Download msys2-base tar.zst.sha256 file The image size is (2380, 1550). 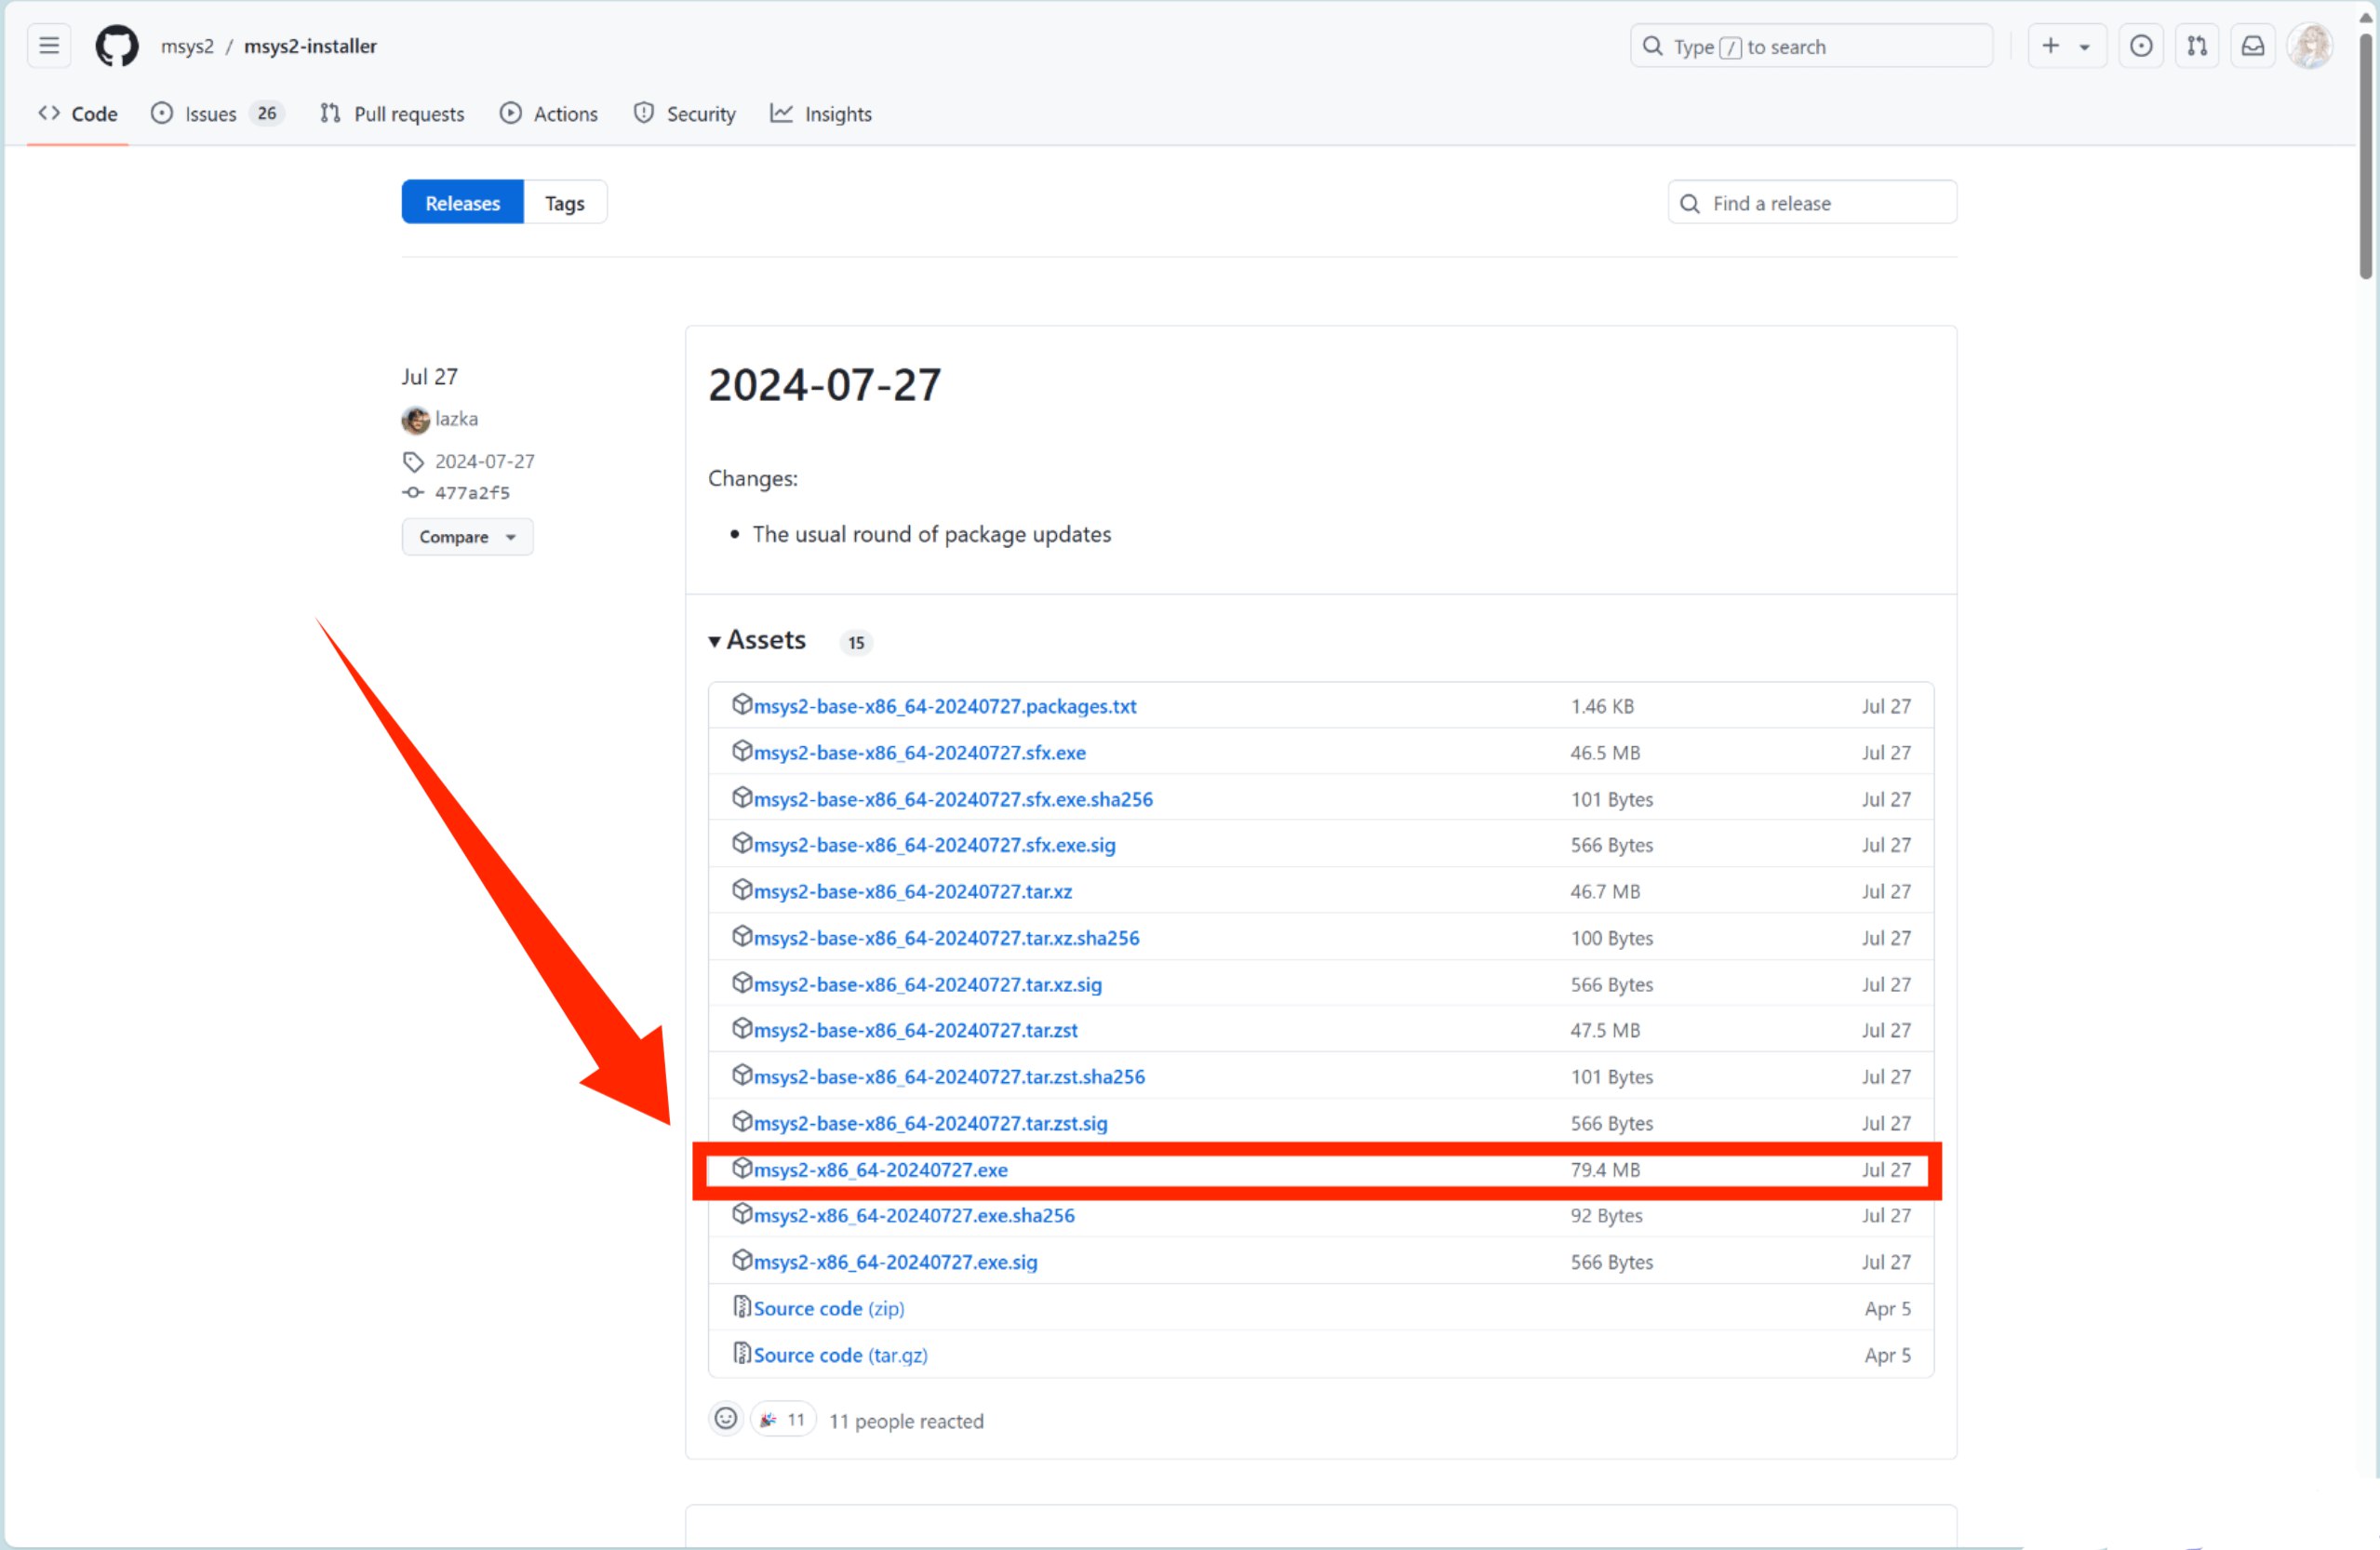949,1076
